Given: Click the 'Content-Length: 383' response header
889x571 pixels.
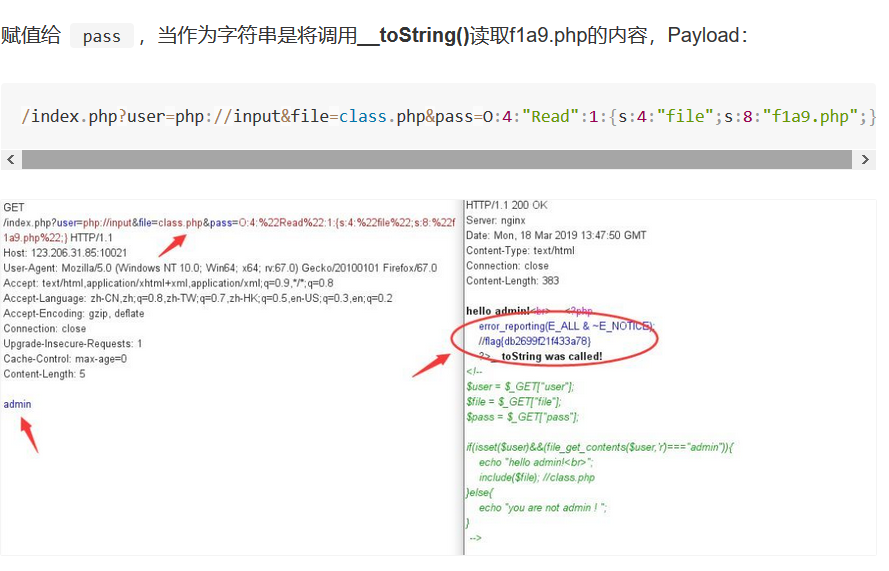Looking at the screenshot, I should click(513, 281).
